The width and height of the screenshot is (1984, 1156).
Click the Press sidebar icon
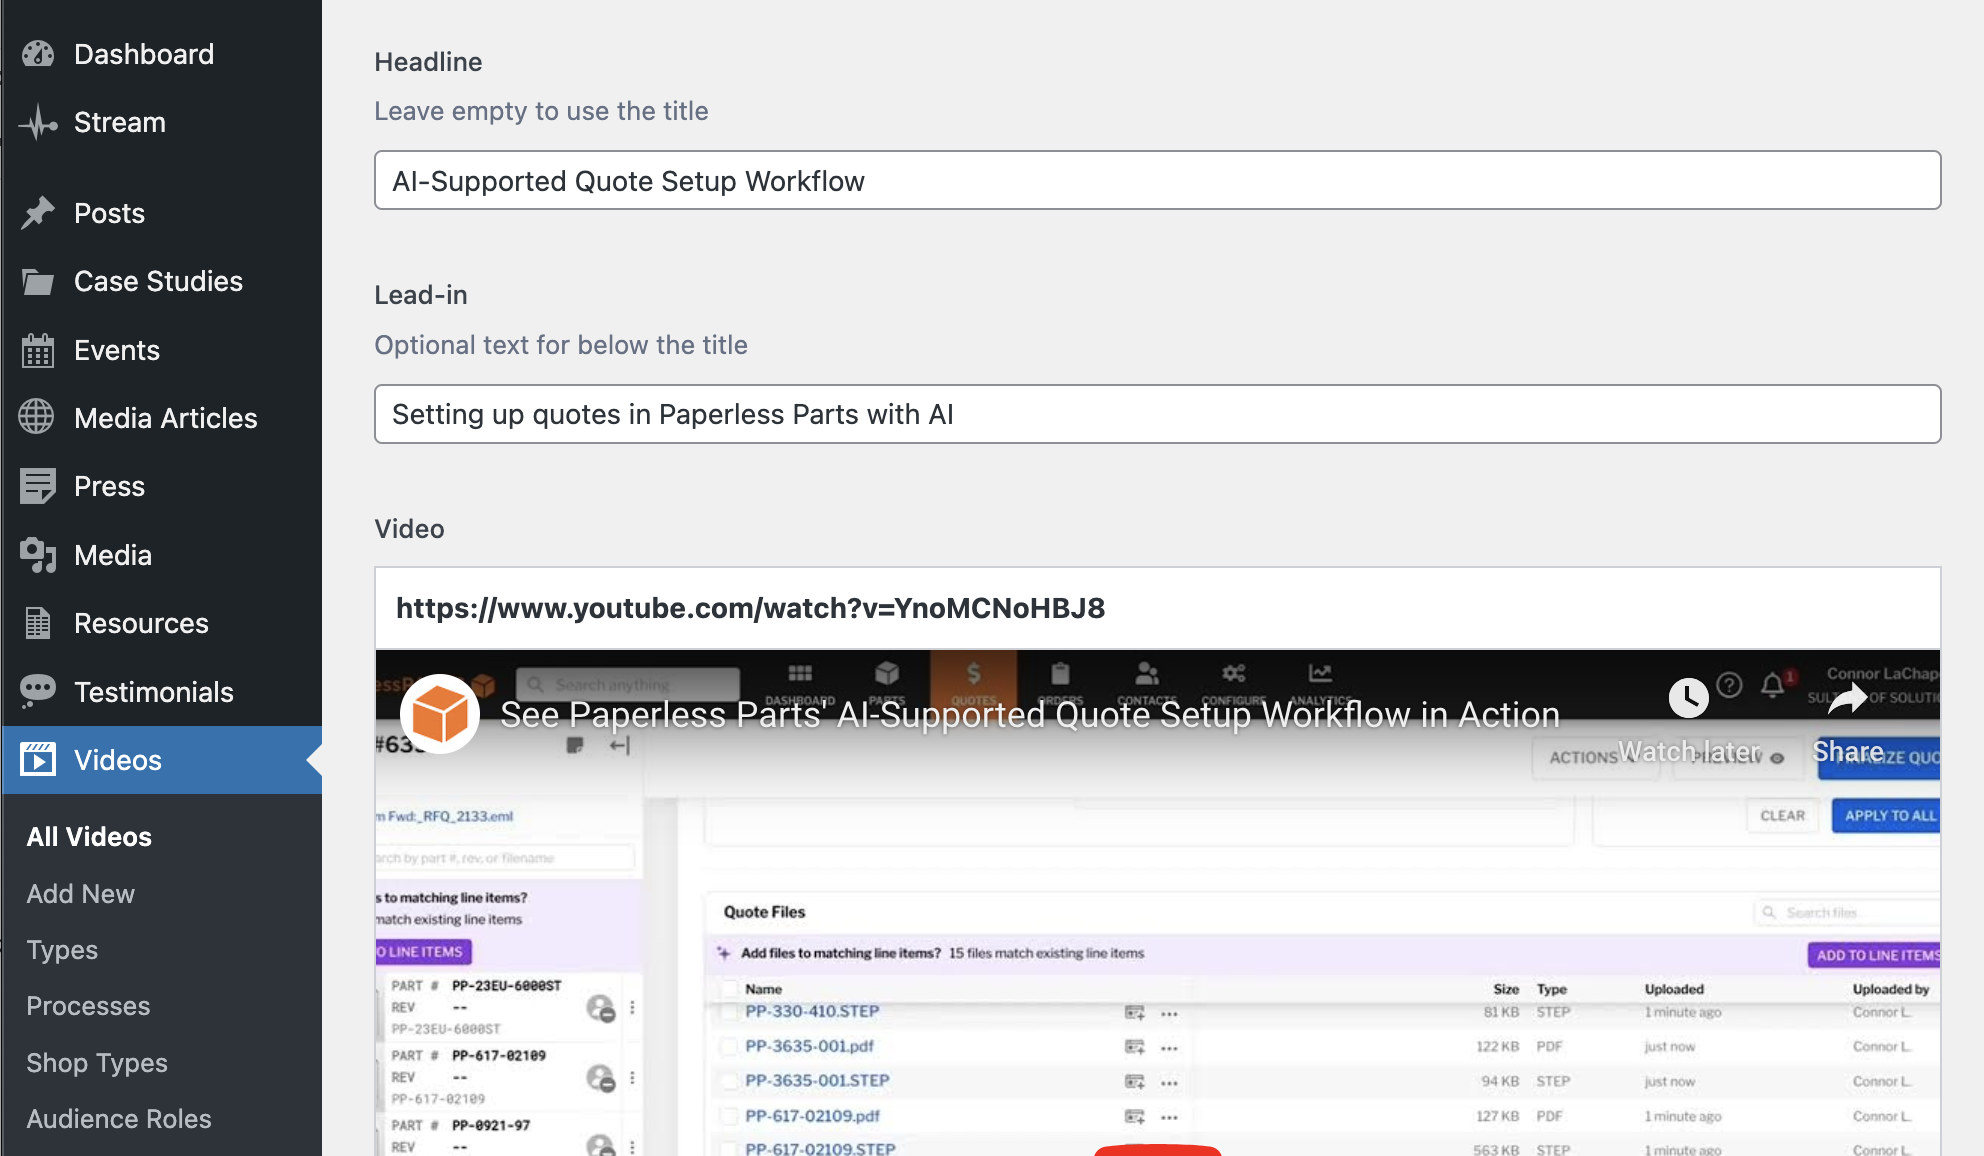click(x=37, y=486)
